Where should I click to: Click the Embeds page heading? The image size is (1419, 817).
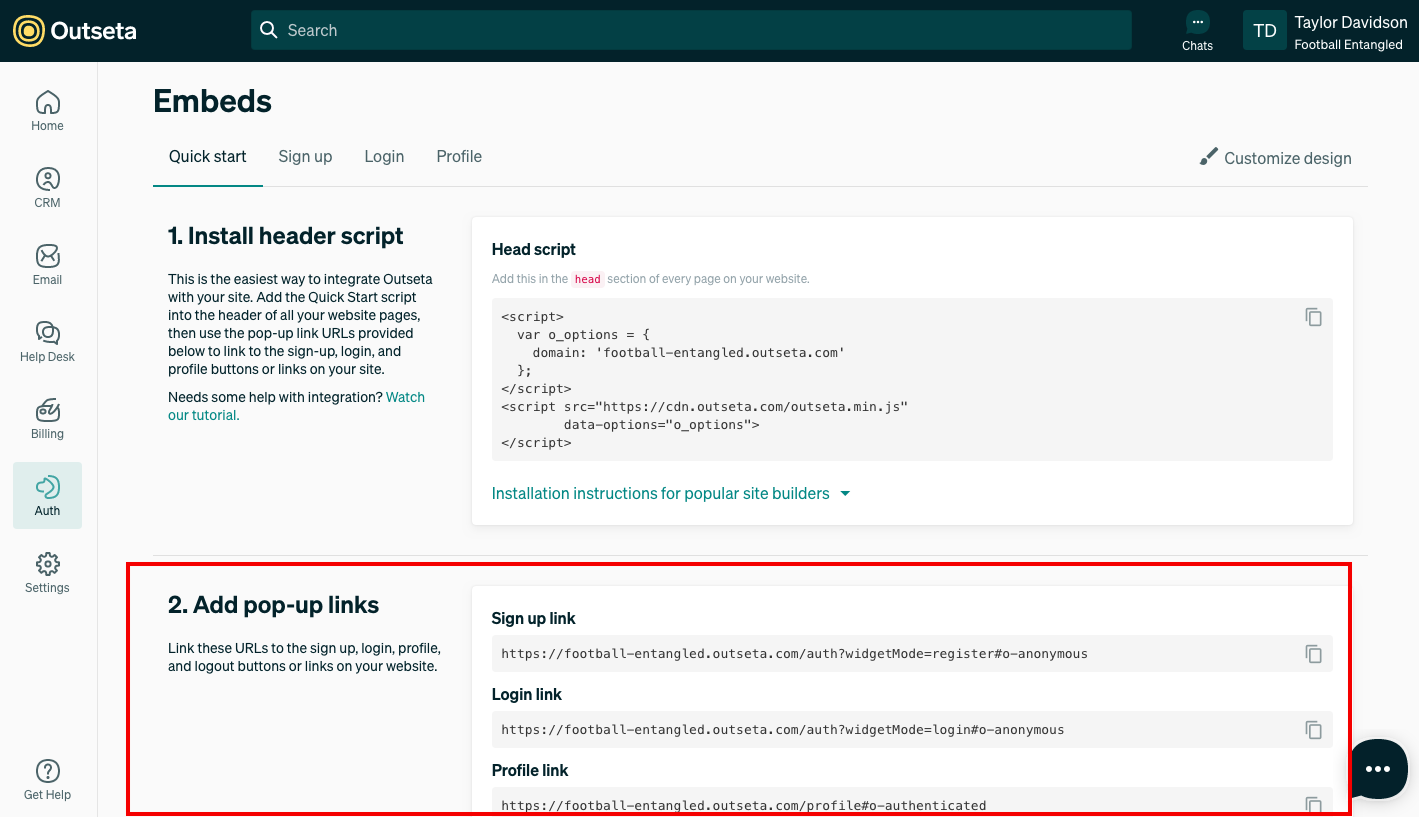tap(212, 101)
